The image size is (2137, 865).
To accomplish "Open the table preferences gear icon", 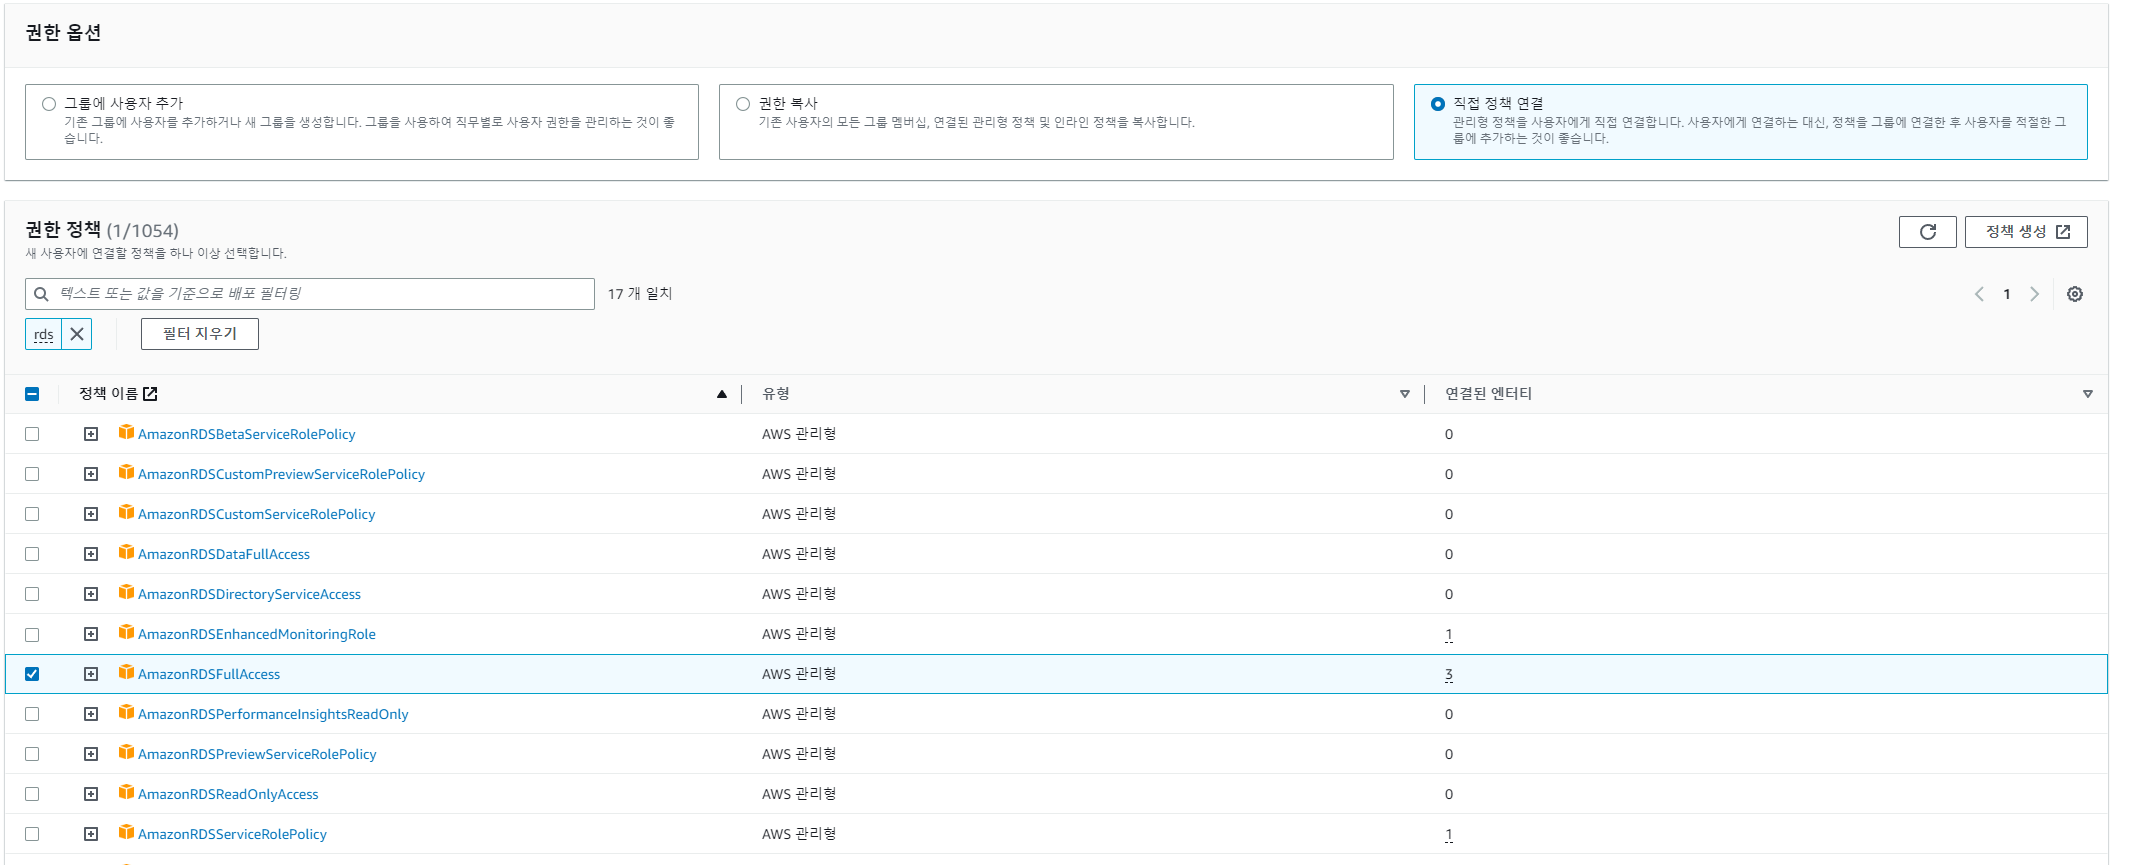I will point(2075,294).
